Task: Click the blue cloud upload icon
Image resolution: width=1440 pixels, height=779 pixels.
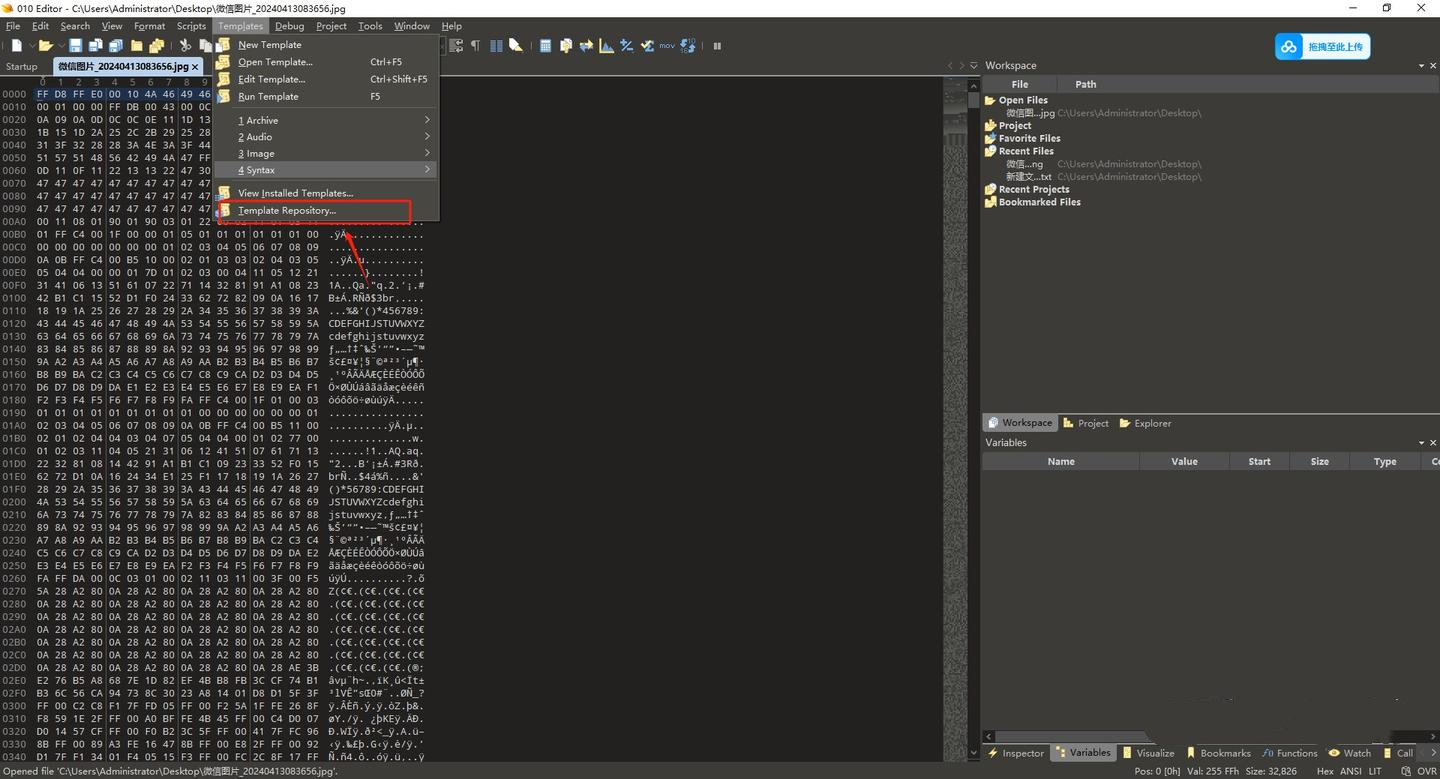Action: pos(1288,47)
